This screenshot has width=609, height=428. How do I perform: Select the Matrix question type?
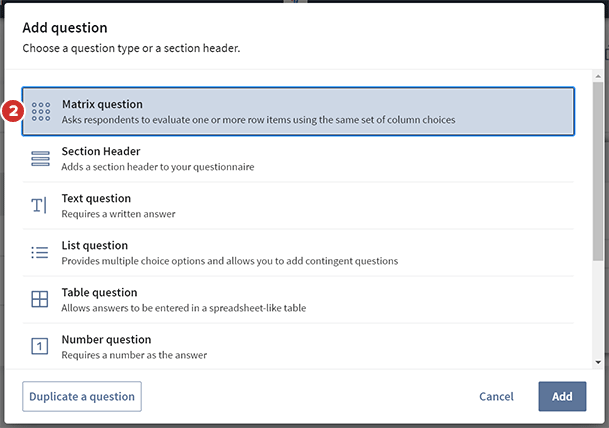tap(102, 104)
